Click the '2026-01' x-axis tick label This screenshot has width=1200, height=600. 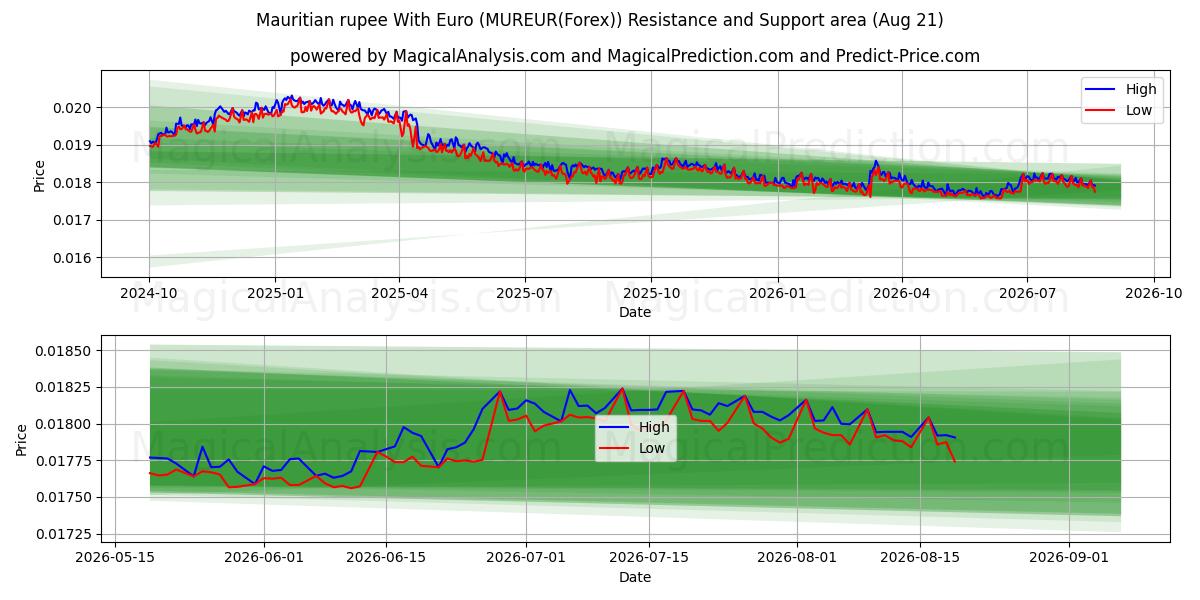[778, 293]
